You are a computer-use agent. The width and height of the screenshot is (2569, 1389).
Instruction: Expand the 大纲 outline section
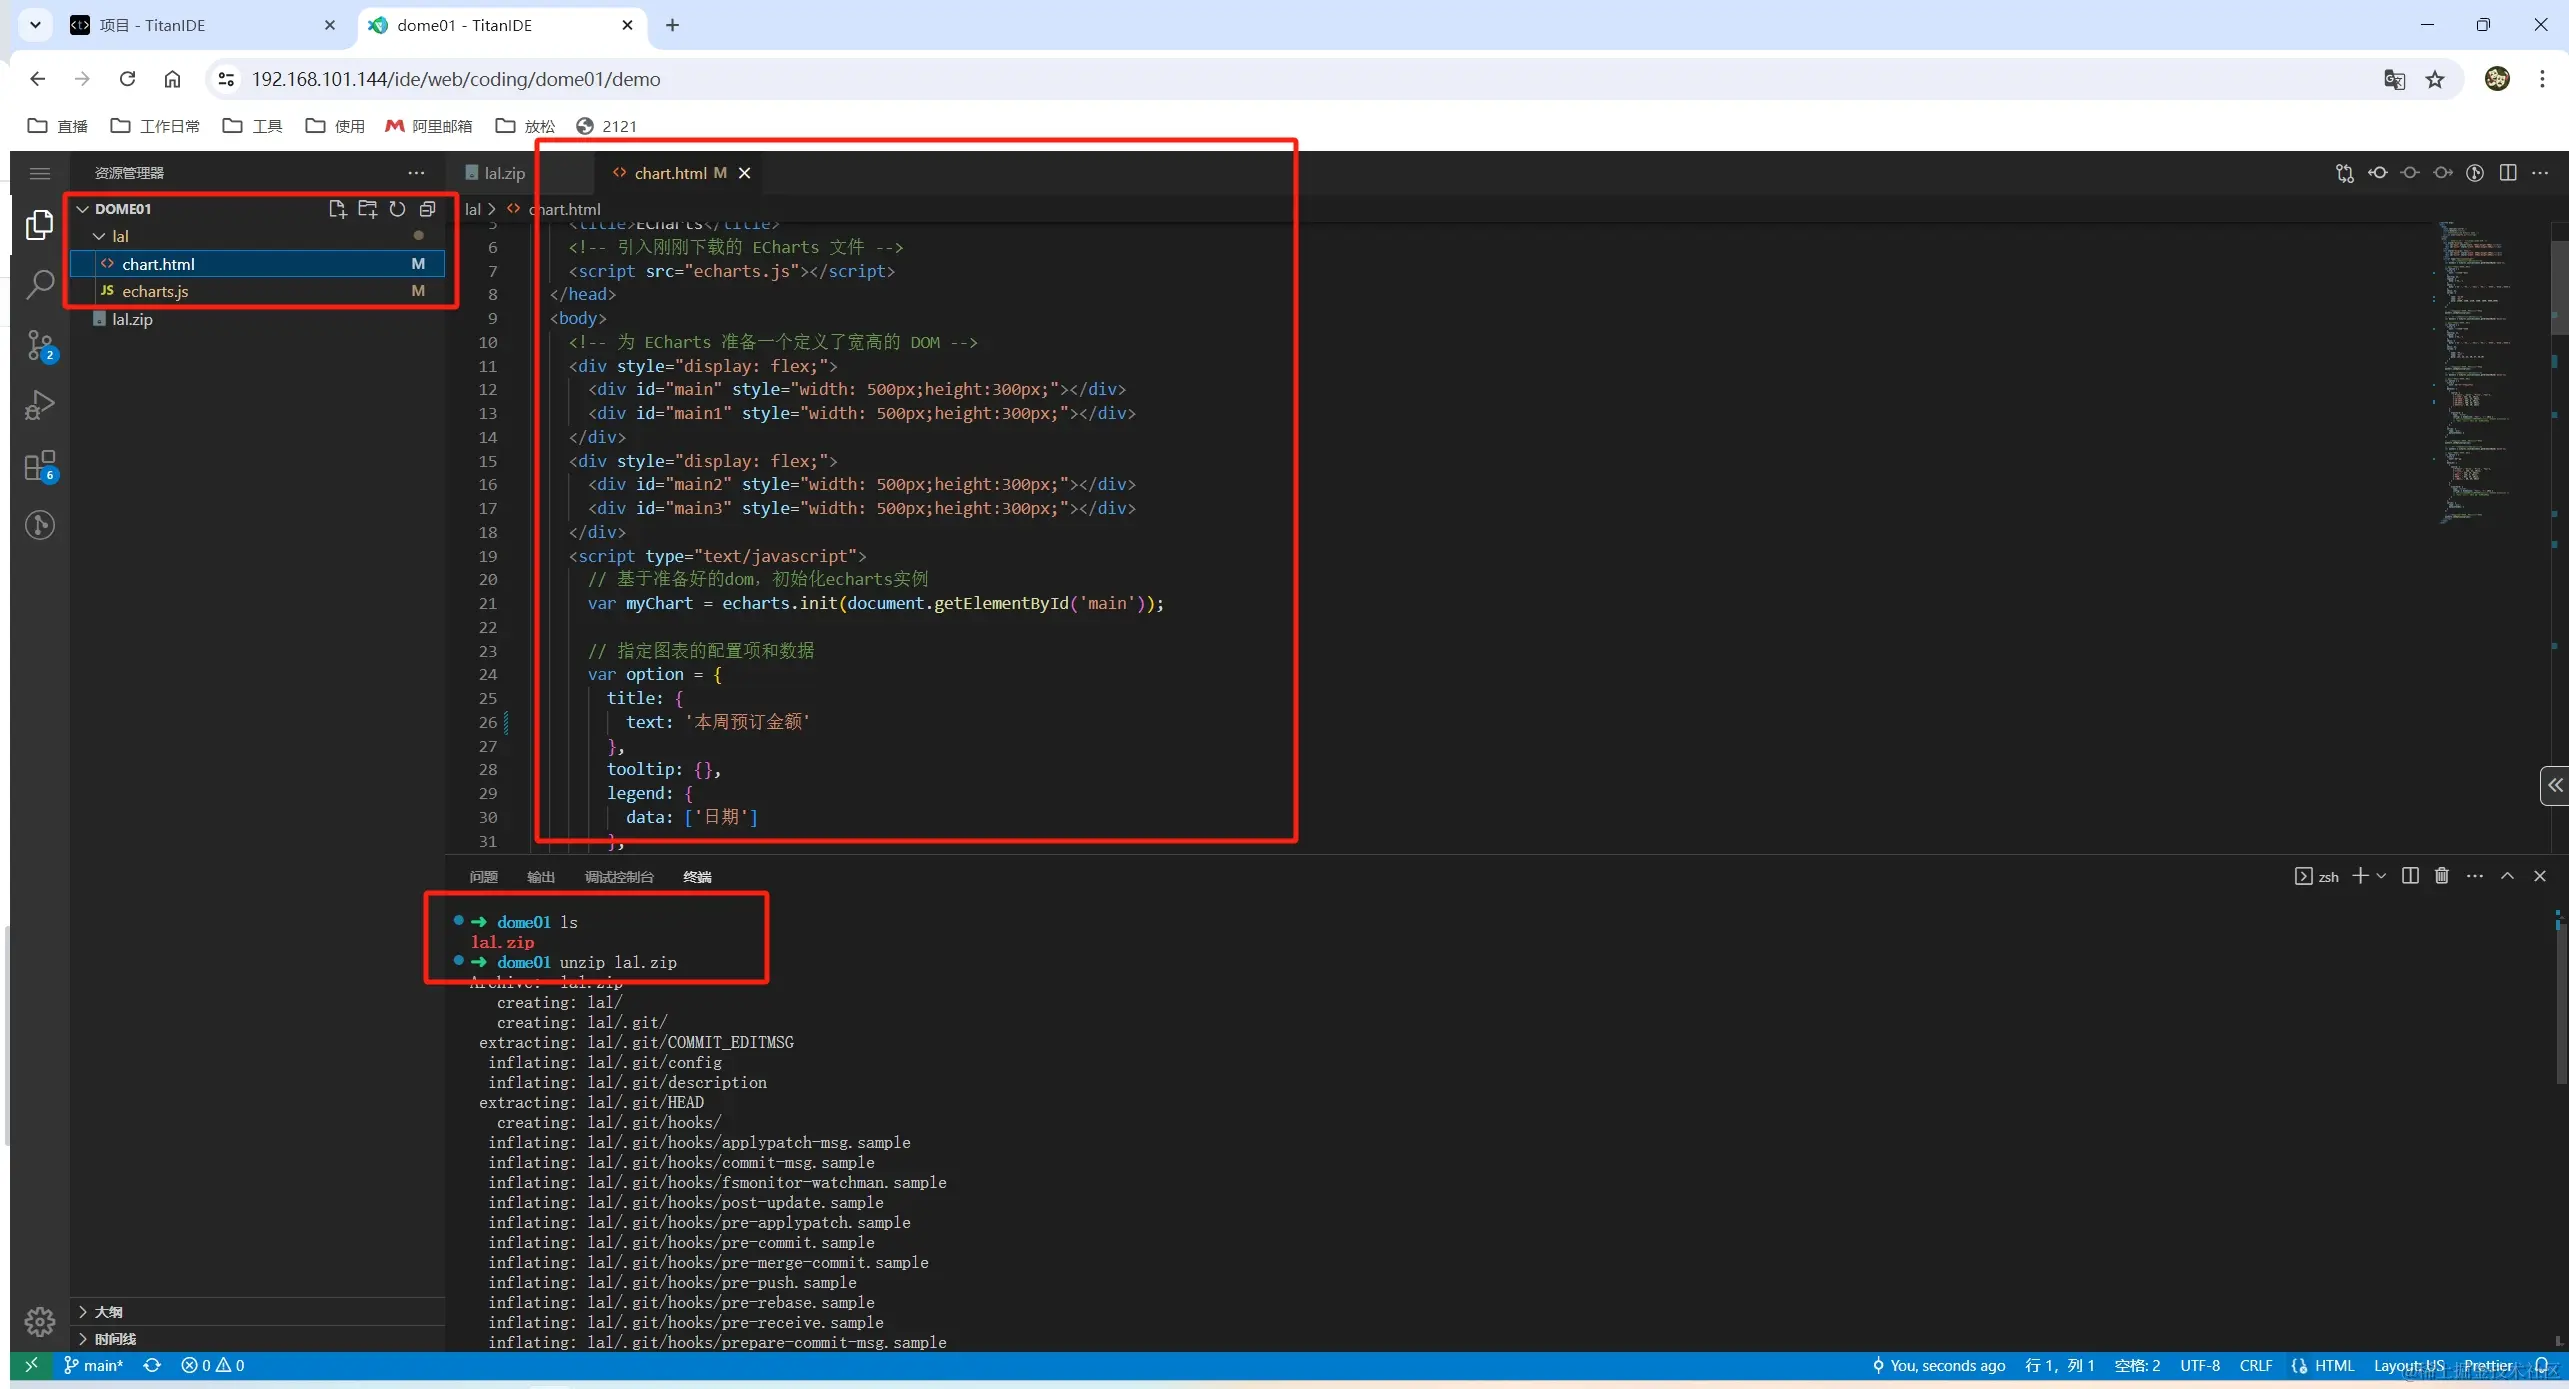click(x=108, y=1311)
